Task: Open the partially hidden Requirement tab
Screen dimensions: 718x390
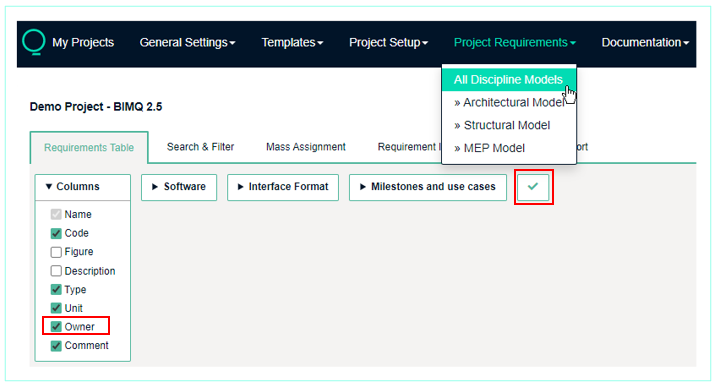Action: click(x=408, y=147)
